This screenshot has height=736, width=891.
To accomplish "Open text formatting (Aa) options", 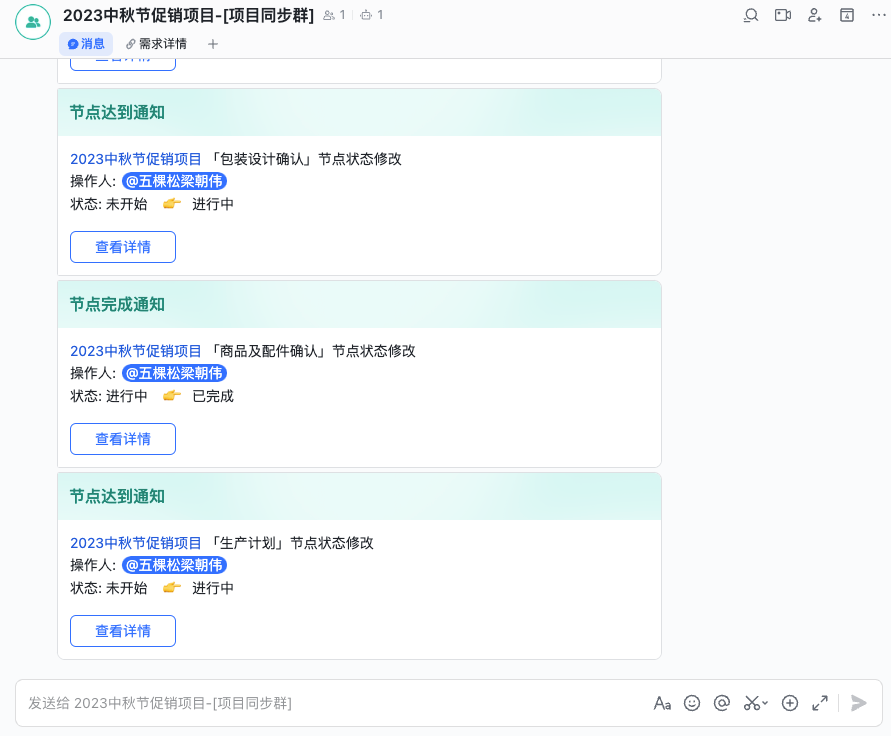I will (x=662, y=703).
